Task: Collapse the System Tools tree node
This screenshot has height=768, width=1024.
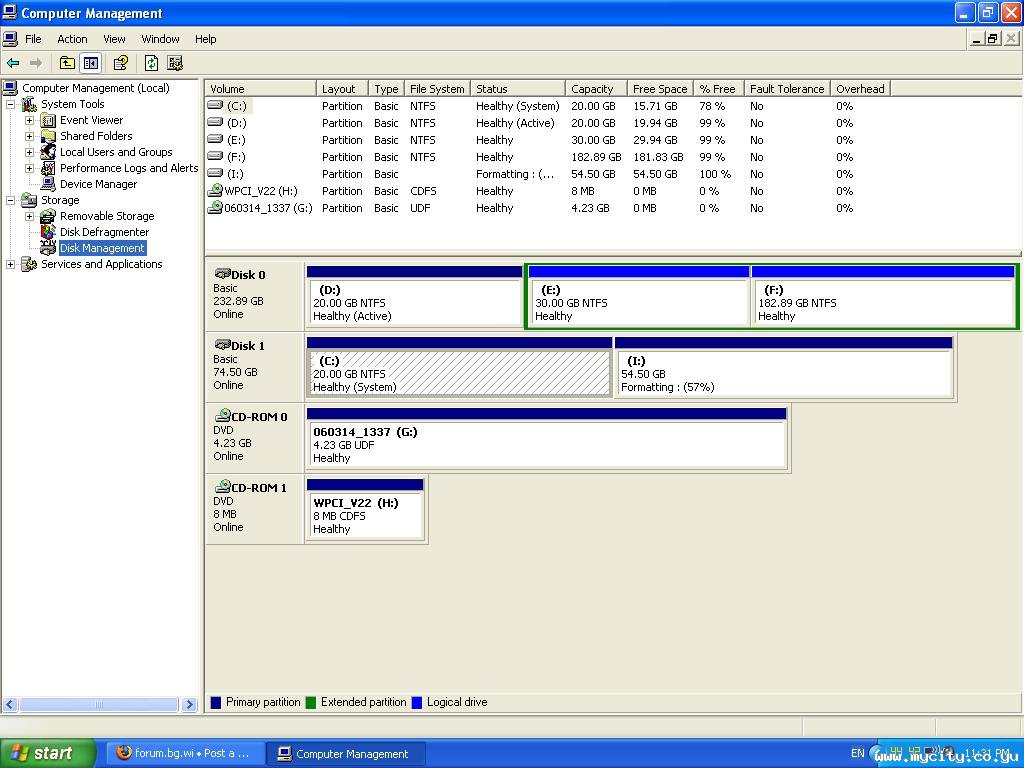Action: (x=11, y=104)
